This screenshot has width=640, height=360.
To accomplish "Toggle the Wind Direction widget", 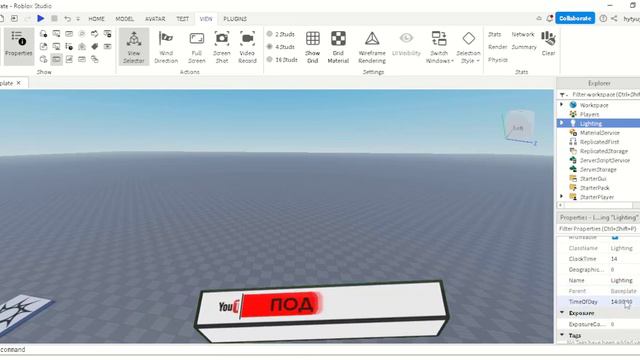I will point(166,47).
